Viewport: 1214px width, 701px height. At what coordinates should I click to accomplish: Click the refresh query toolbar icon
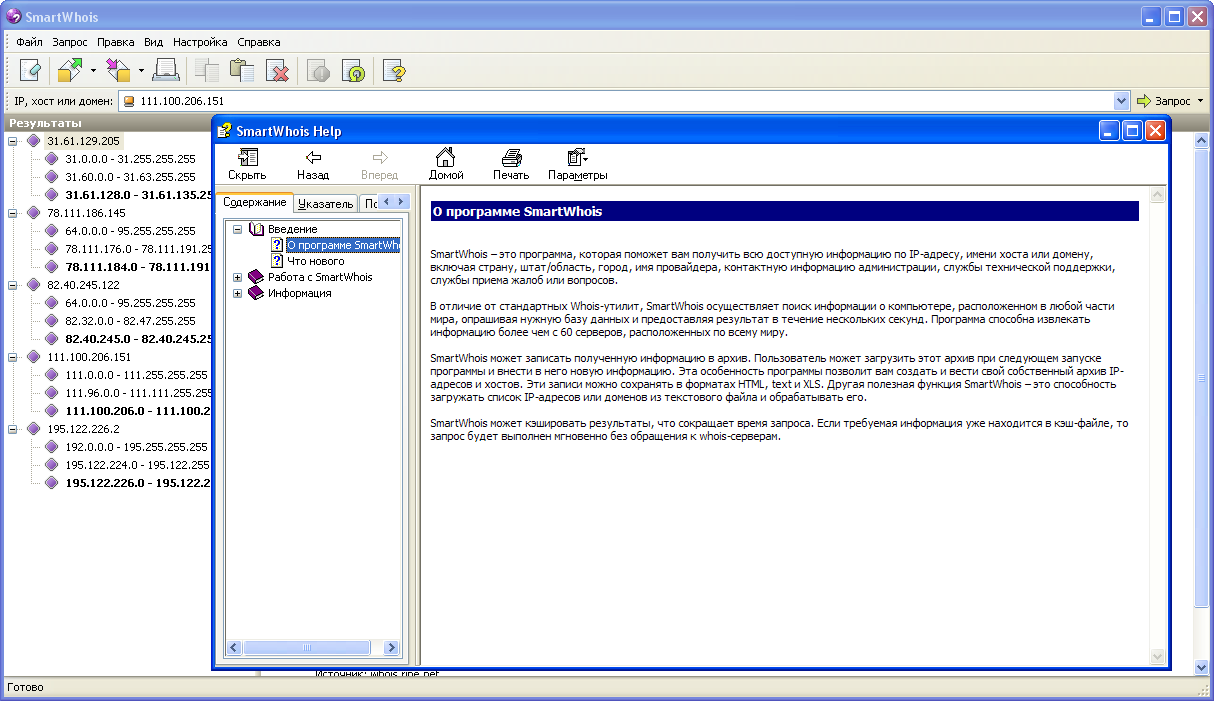(x=353, y=70)
